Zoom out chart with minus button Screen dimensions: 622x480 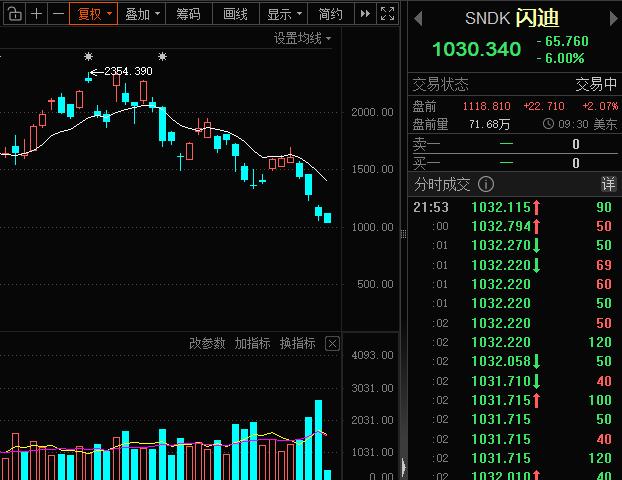coord(58,14)
